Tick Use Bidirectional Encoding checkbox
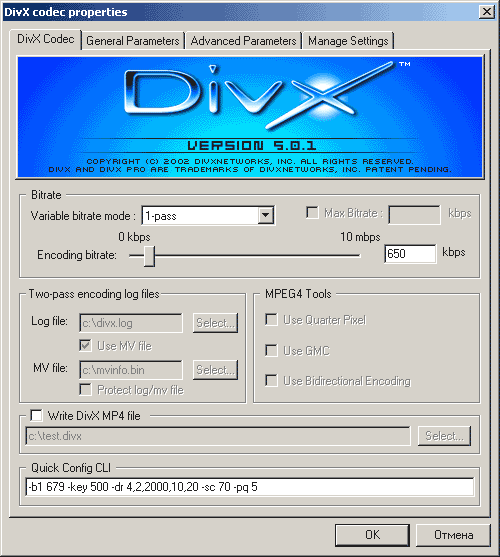Image resolution: width=500 pixels, height=557 pixels. [x=271, y=380]
